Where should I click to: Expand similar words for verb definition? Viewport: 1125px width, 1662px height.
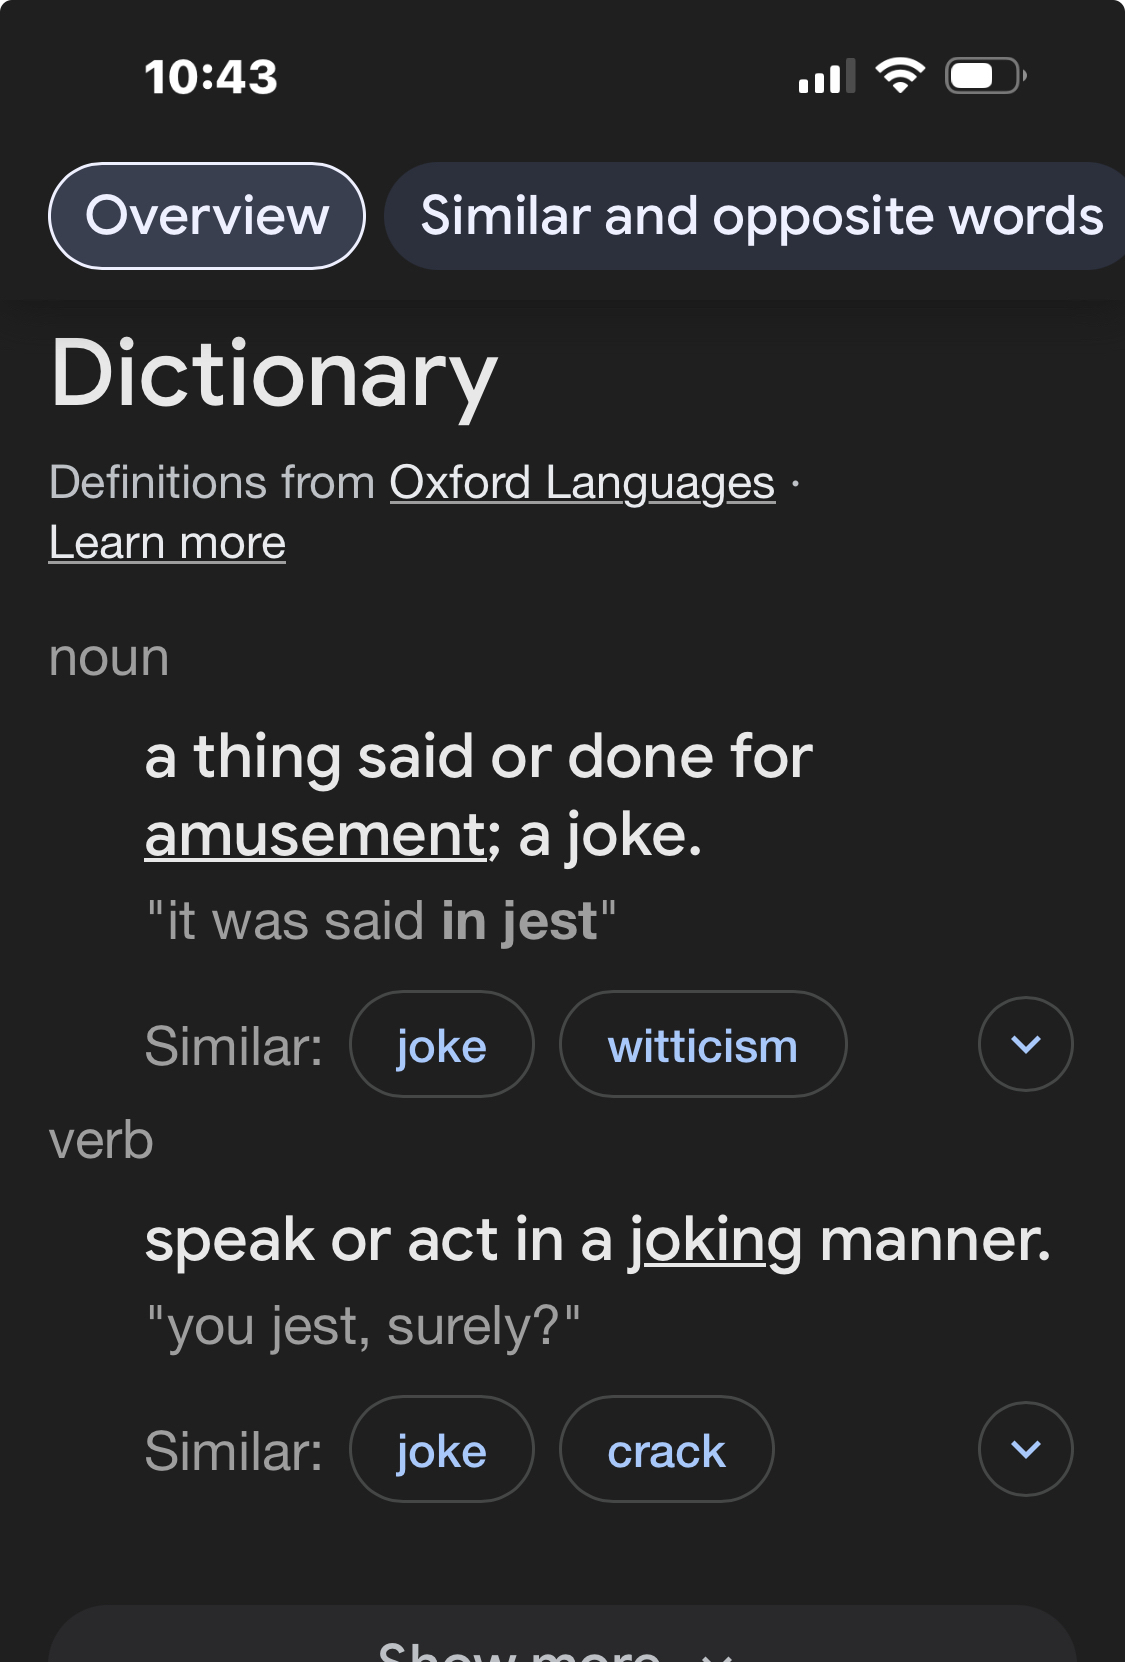click(x=1025, y=1450)
